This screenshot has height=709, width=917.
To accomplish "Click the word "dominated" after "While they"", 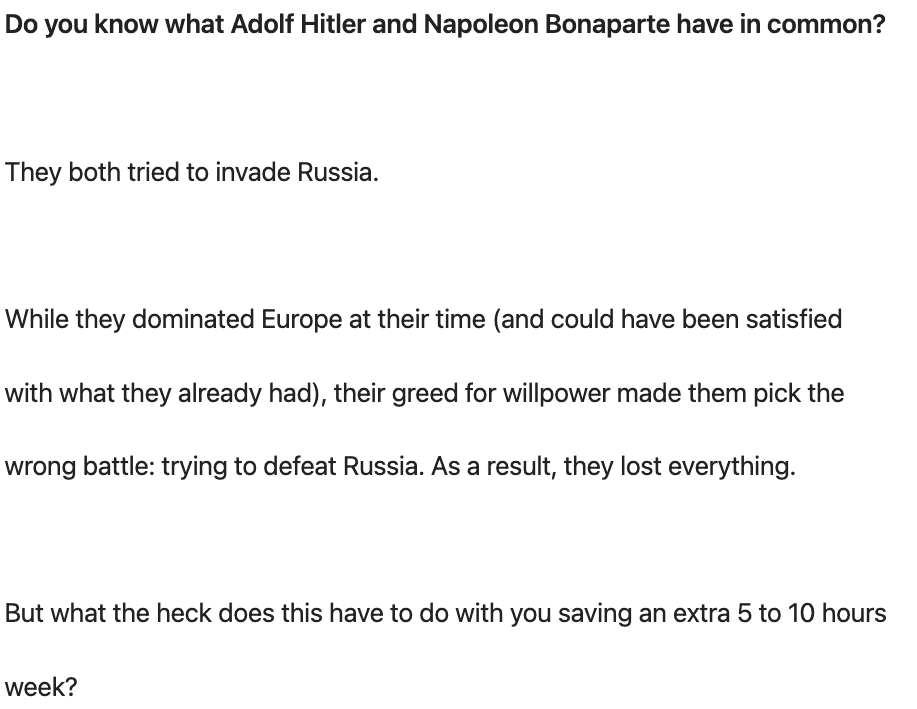I will click(x=193, y=320).
